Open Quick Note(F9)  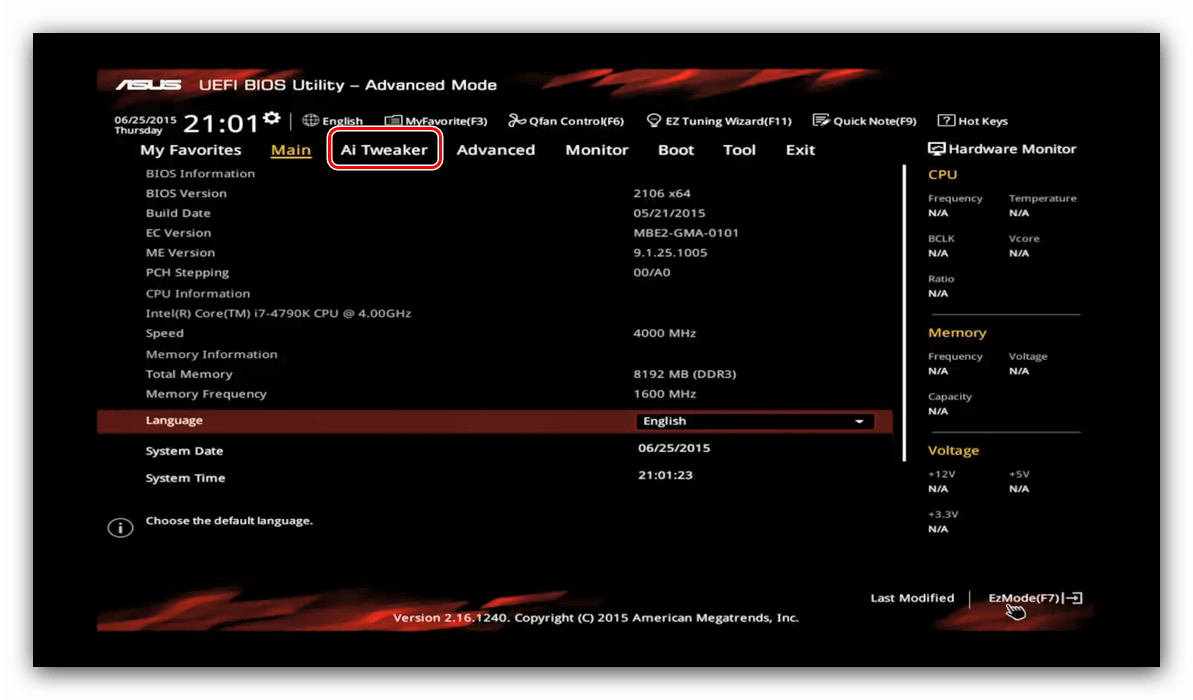tap(864, 121)
